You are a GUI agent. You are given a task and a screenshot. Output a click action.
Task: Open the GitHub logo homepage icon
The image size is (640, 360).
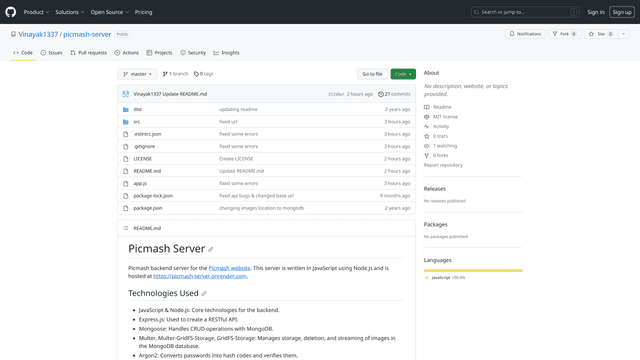click(11, 12)
